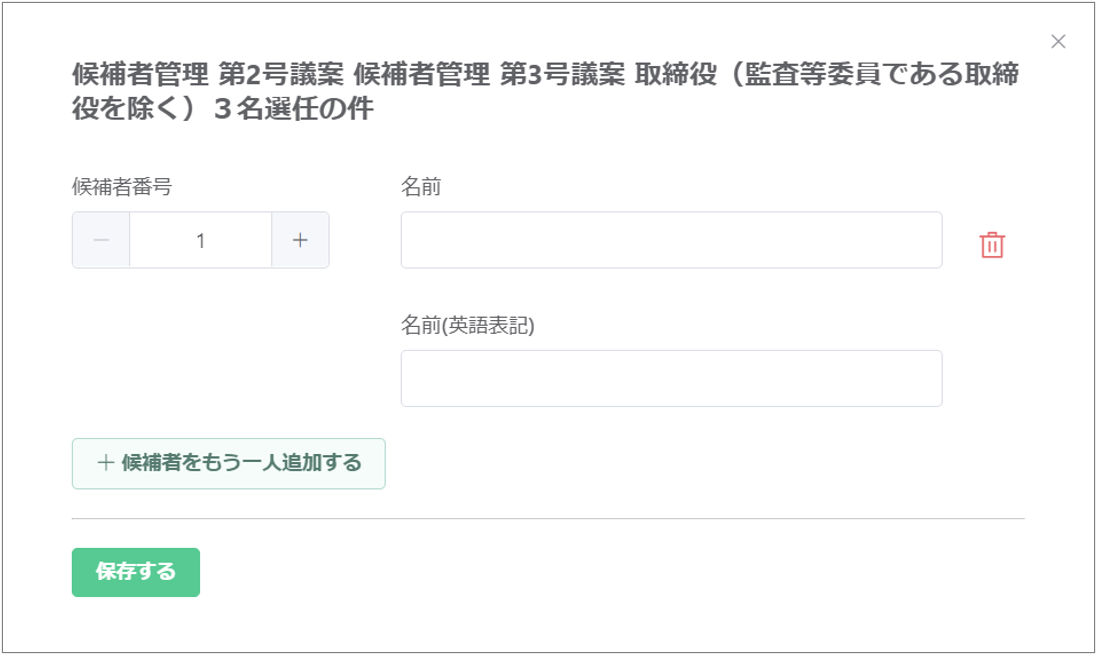Click the candidate number value field
The height and width of the screenshot is (655, 1096).
click(x=201, y=240)
